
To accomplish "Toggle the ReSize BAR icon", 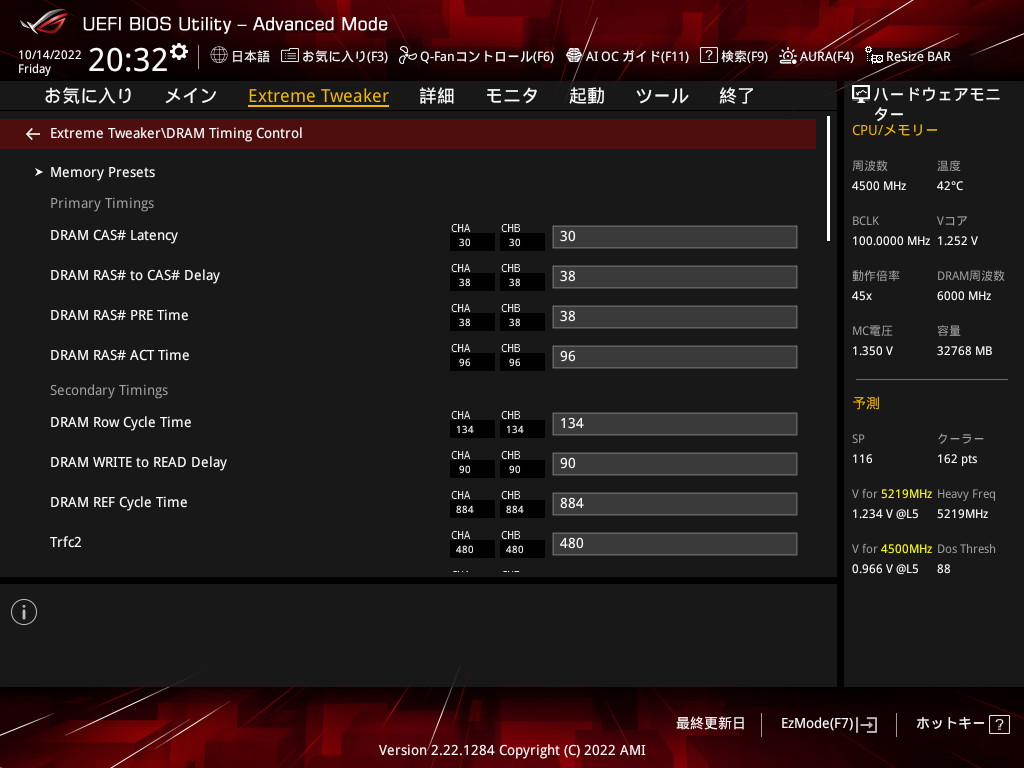I will point(874,56).
